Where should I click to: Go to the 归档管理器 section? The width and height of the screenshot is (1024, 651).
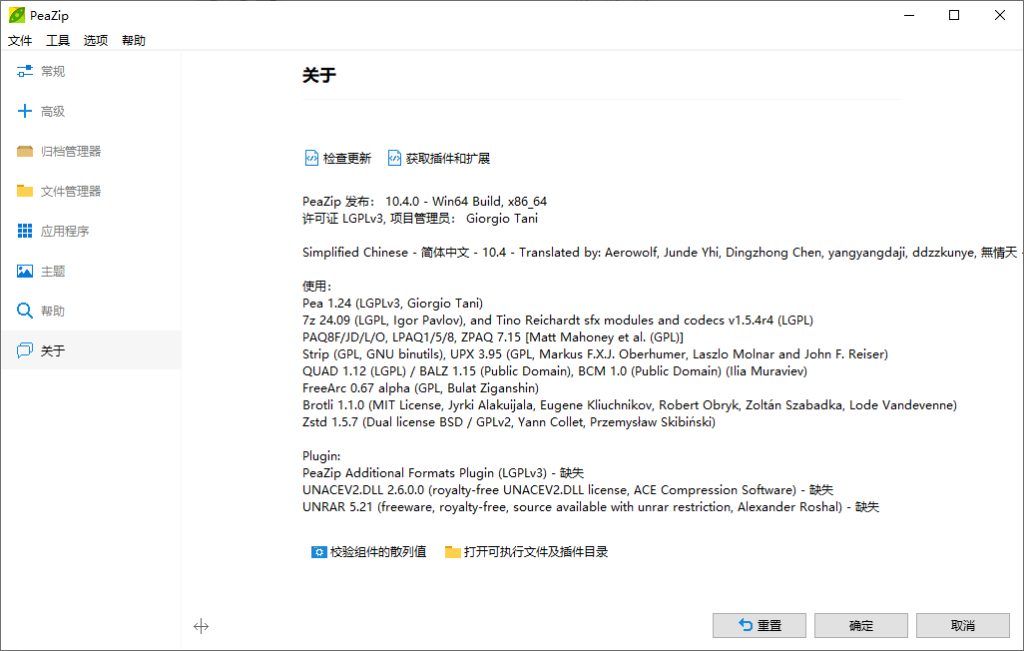pyautogui.click(x=91, y=151)
